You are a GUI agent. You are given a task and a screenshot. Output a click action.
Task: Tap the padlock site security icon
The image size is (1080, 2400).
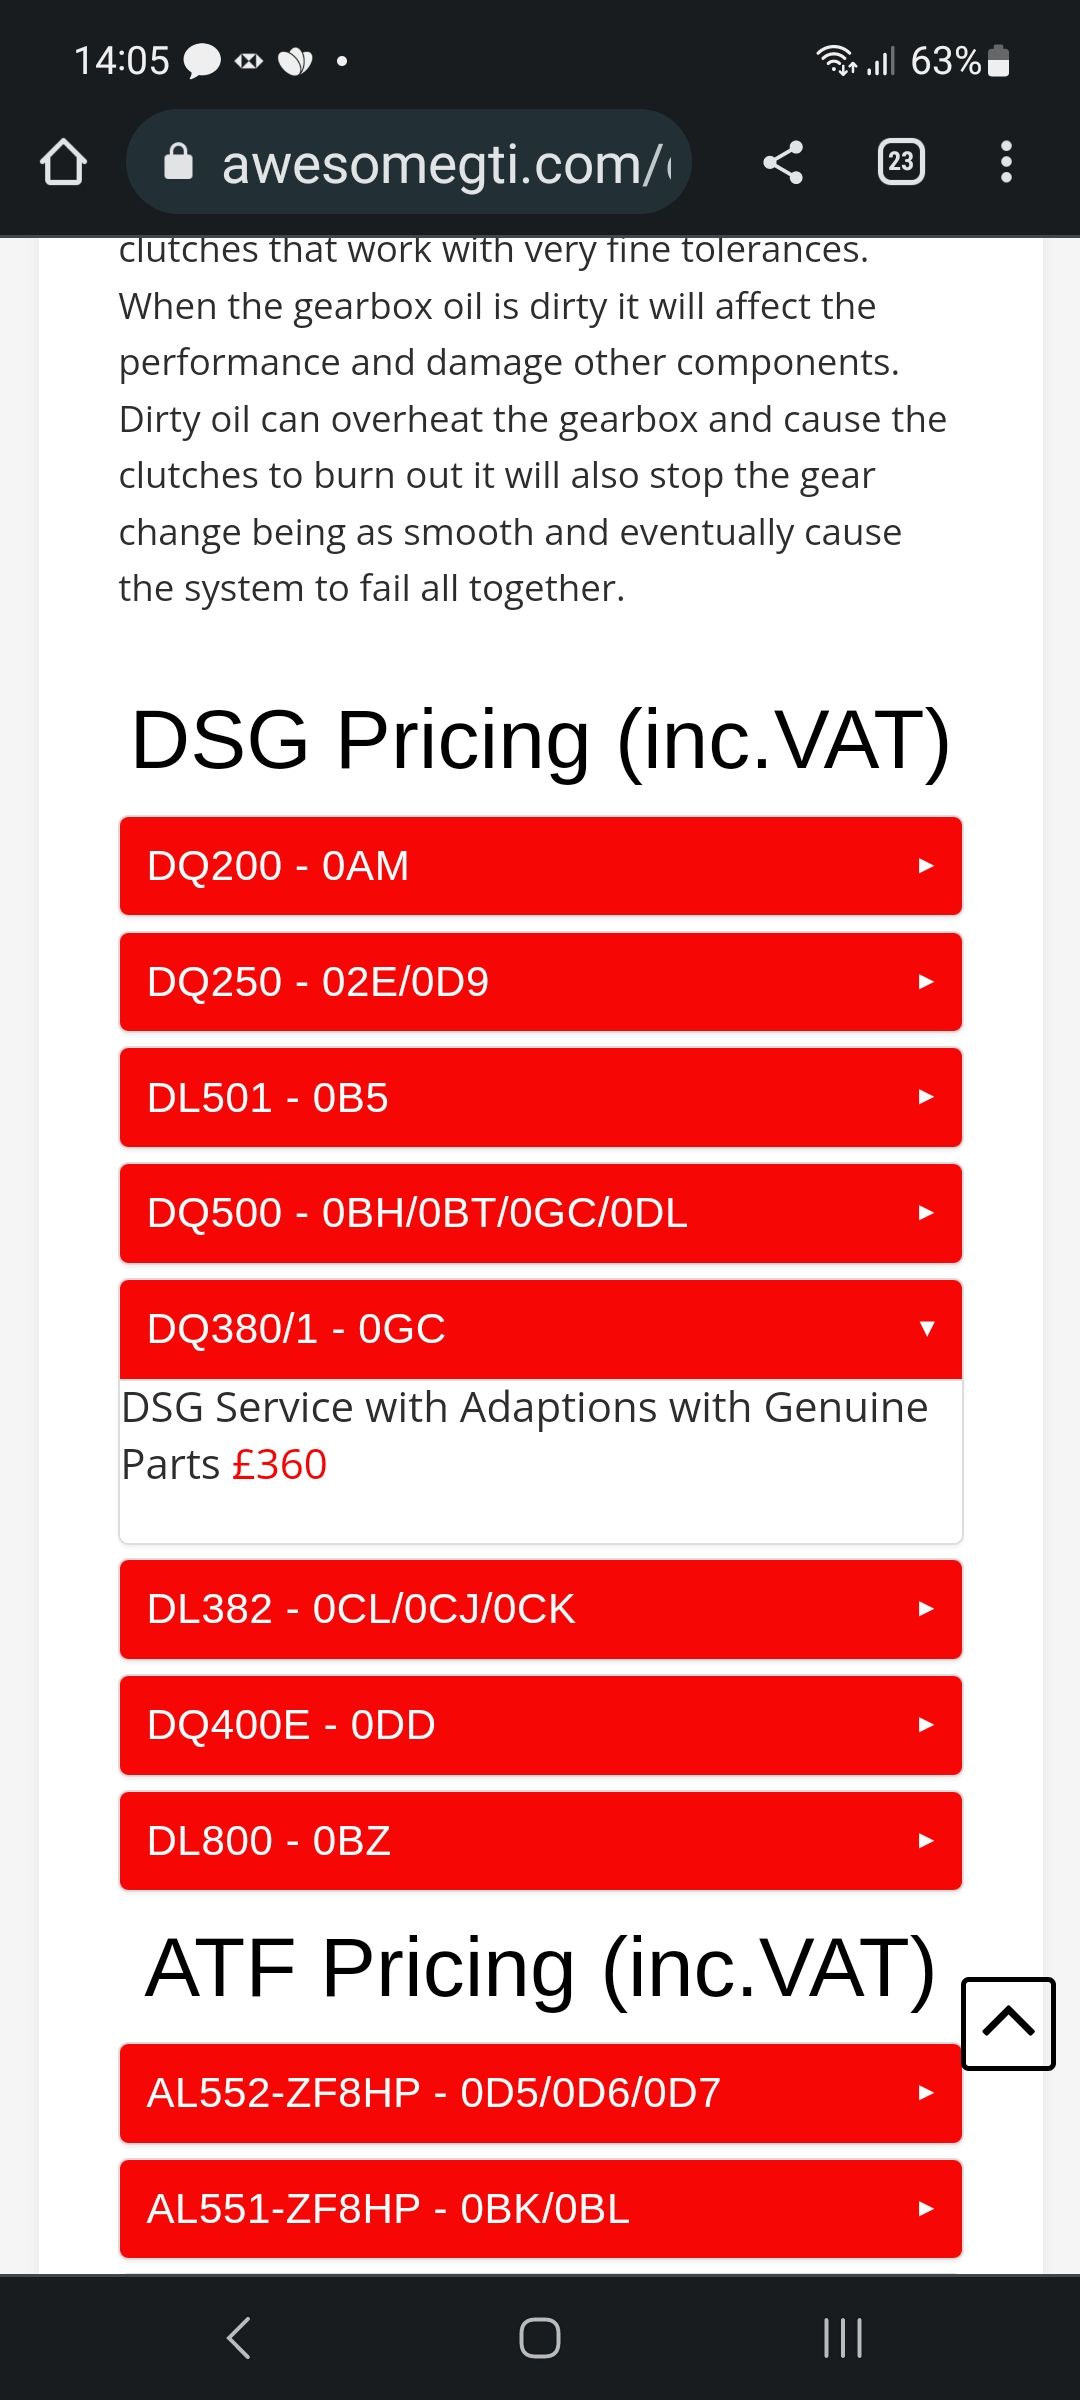pos(178,162)
